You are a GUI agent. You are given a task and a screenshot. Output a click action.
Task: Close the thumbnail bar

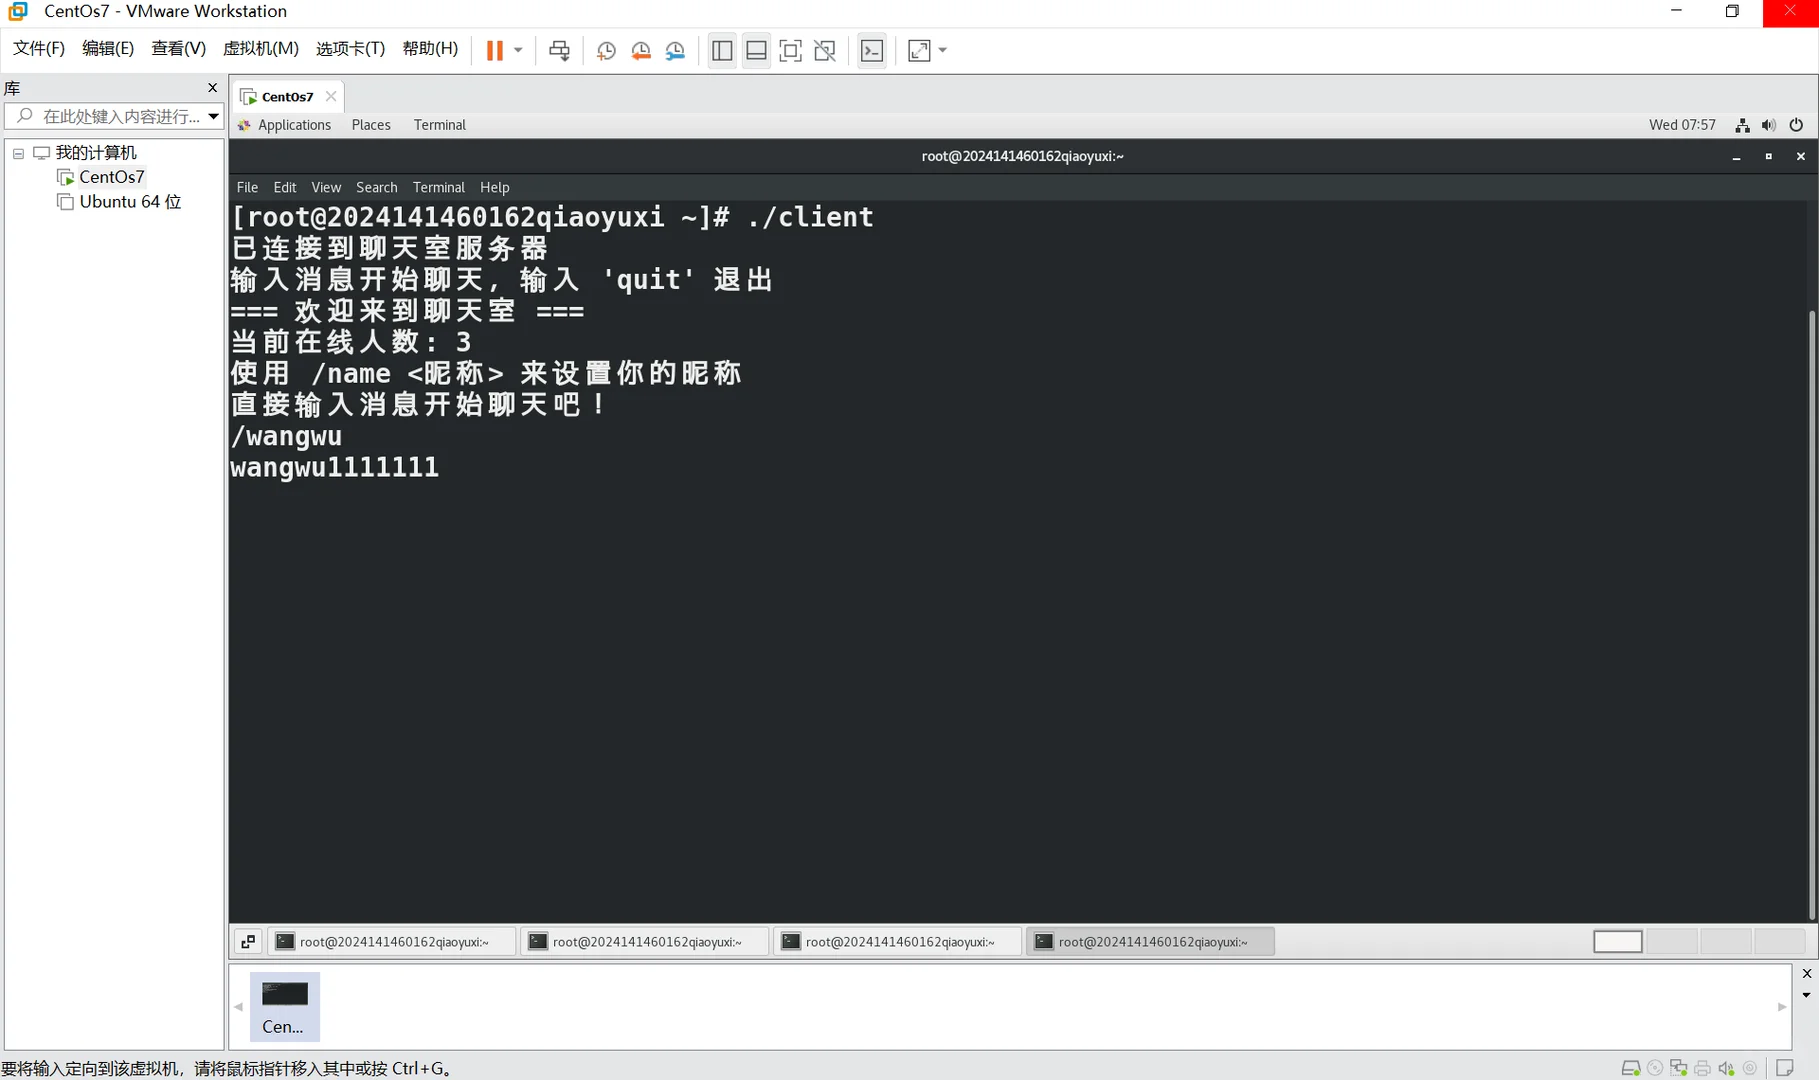point(1807,974)
